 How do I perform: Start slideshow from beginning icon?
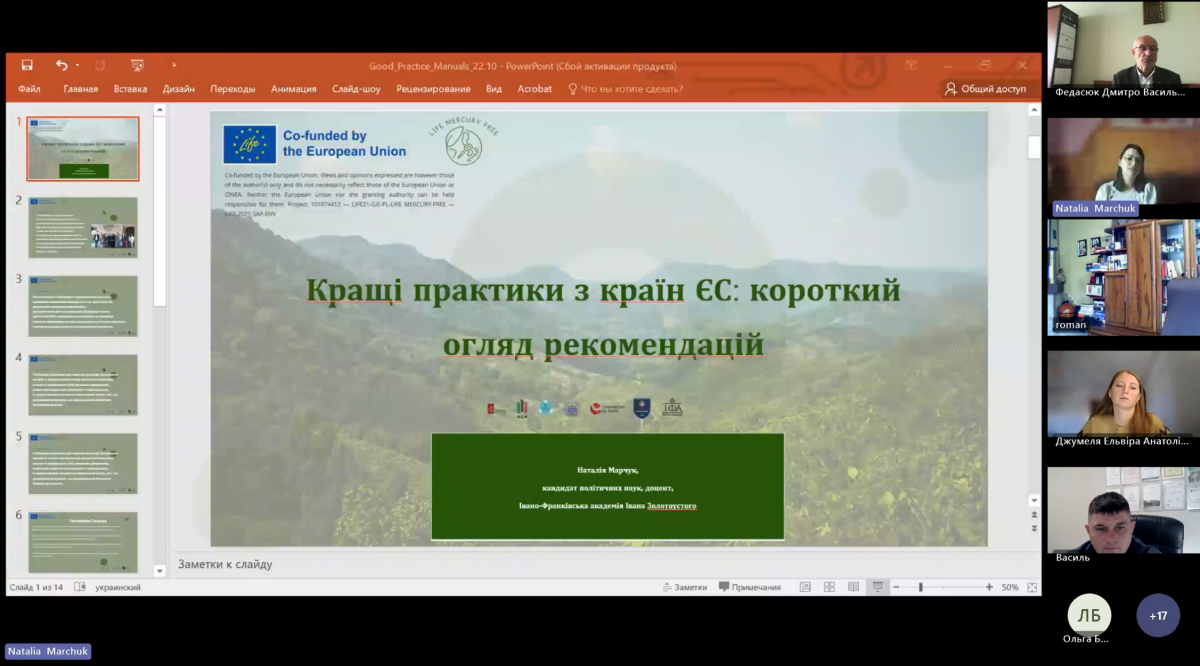(137, 65)
